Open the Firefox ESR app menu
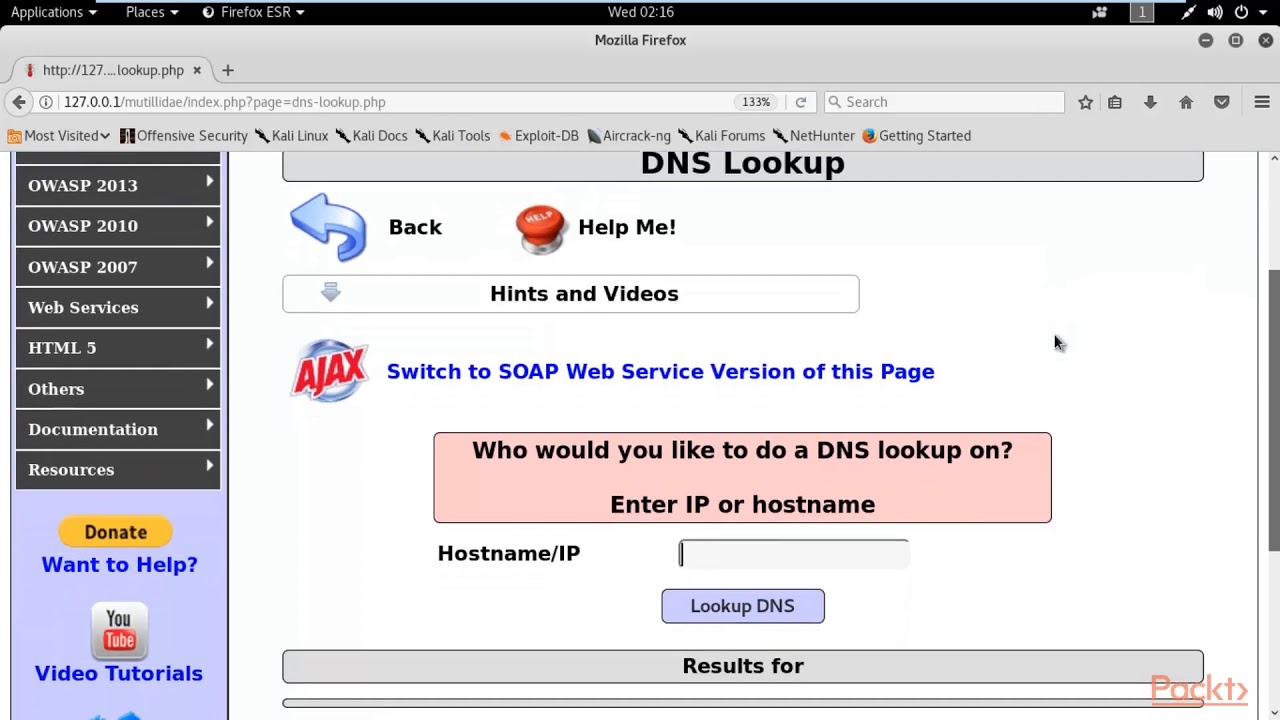Image resolution: width=1280 pixels, height=720 pixels. click(254, 12)
